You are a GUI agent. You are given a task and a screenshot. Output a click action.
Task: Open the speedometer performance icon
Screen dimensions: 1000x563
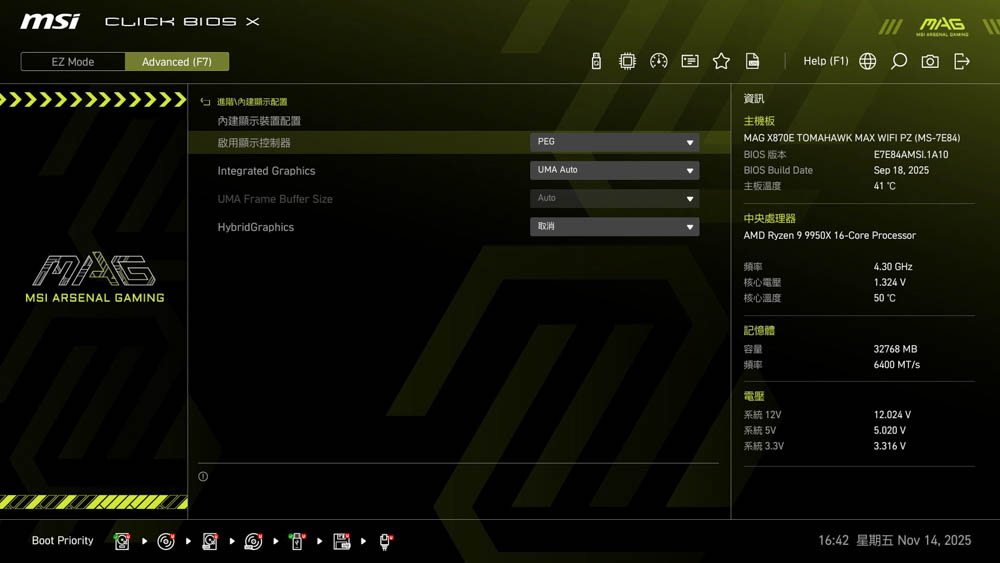pyautogui.click(x=658, y=61)
